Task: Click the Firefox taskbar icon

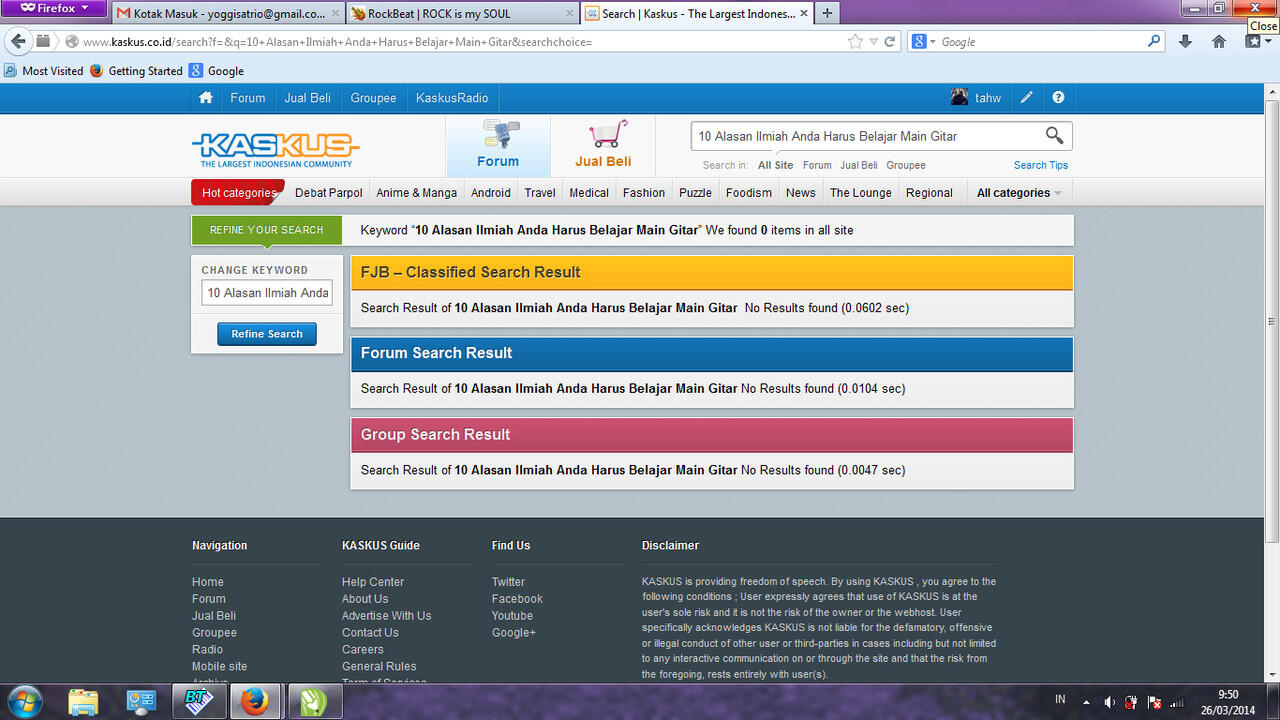Action: 255,702
